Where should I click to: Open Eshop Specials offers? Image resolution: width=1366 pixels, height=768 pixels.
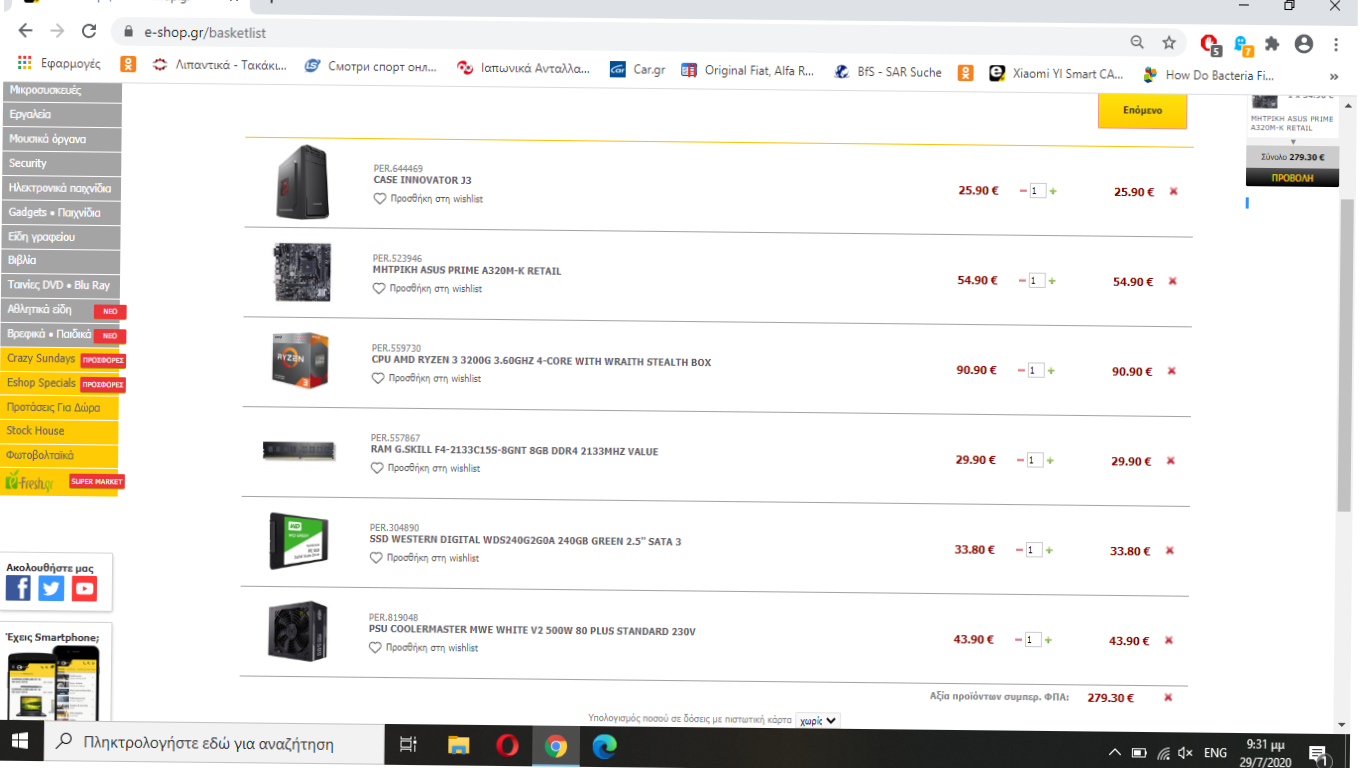click(61, 383)
